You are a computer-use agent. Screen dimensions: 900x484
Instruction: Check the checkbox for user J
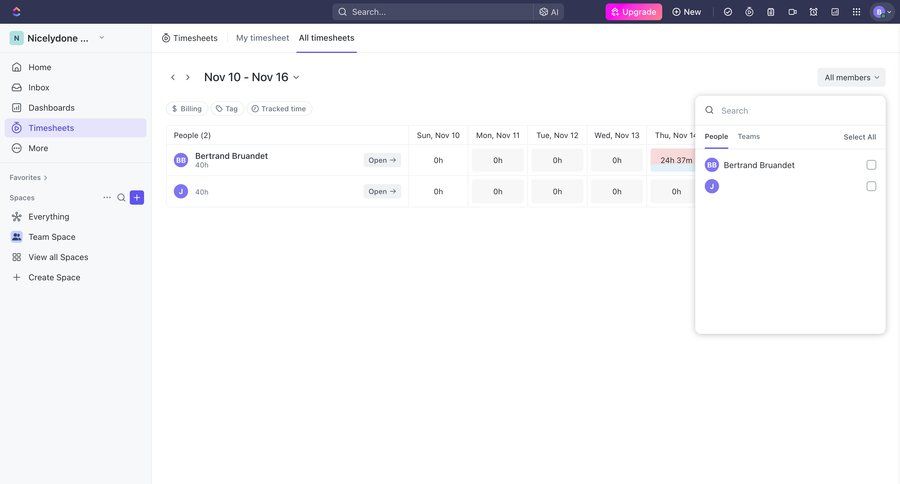tap(871, 186)
